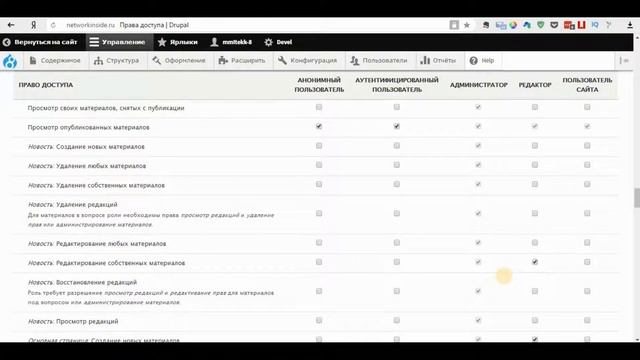Viewport: 640px width, 360px height.
Task: Bookmark this page with the star icon
Action: click(467, 25)
